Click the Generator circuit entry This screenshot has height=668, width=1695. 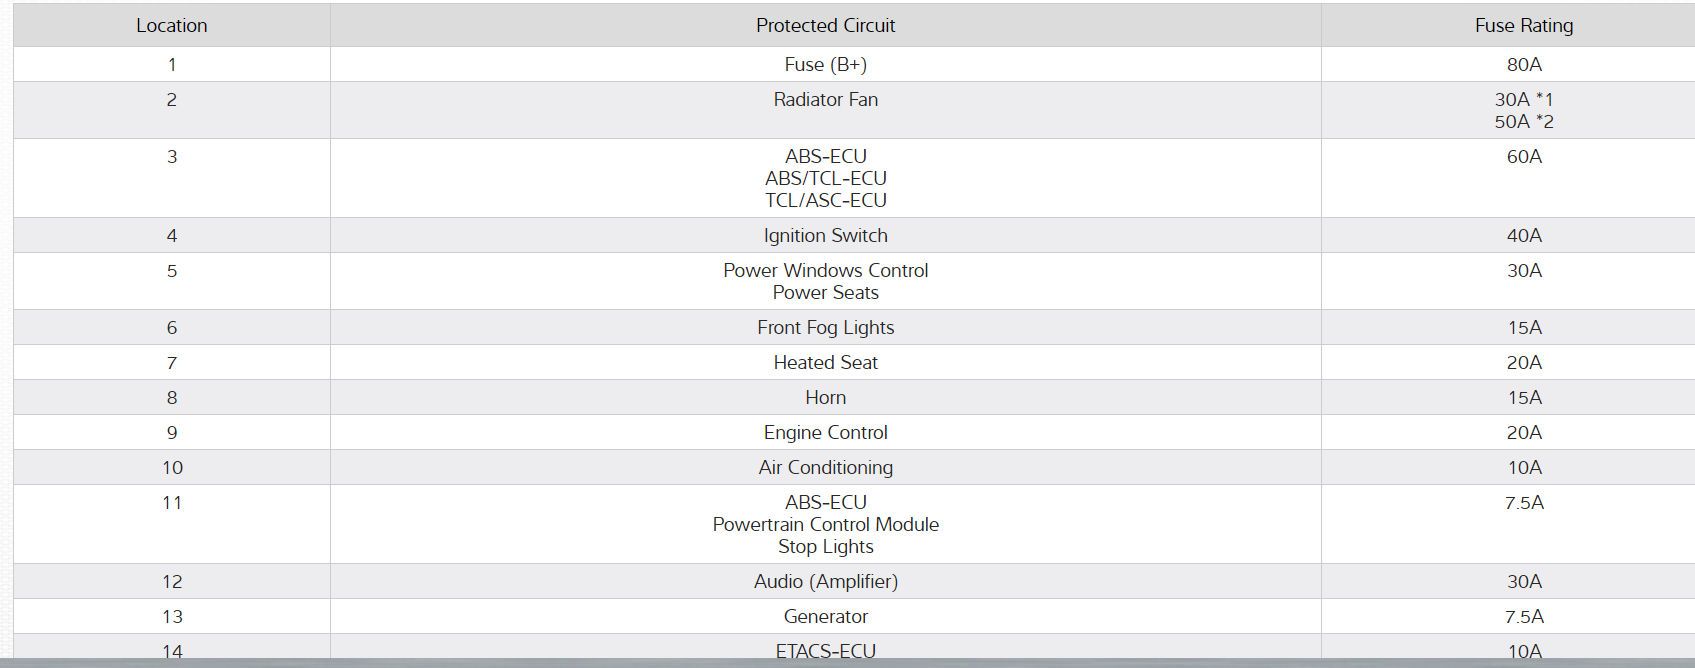pyautogui.click(x=825, y=617)
